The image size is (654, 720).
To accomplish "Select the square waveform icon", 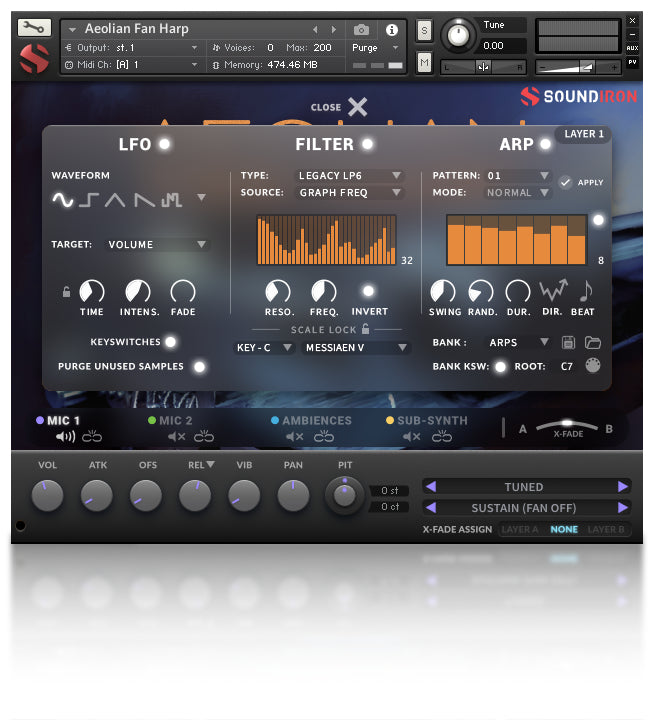I will click(x=89, y=200).
